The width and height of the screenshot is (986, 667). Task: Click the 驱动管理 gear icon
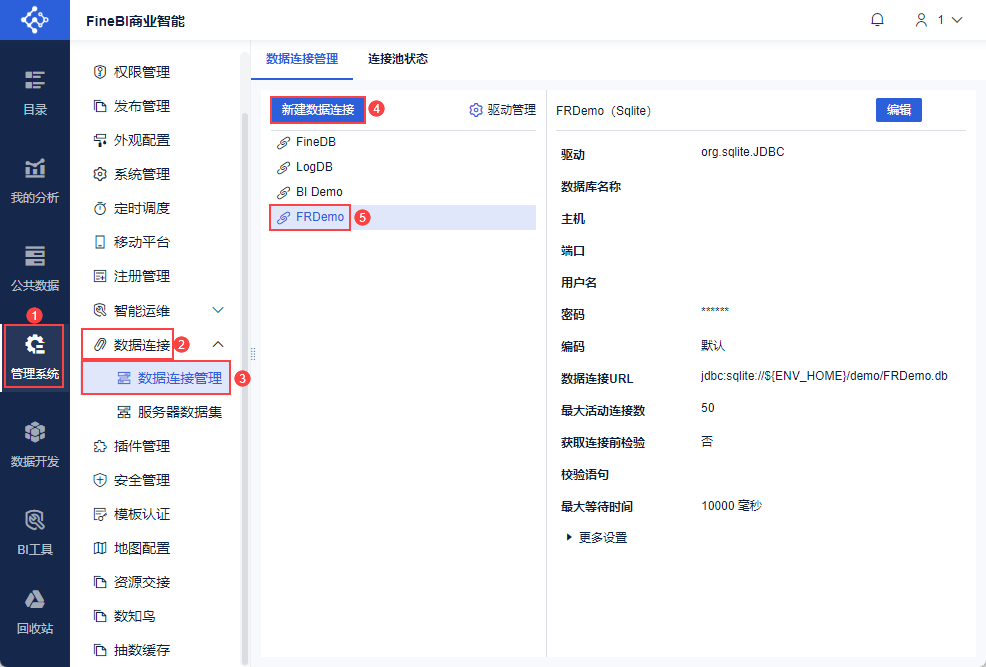tap(476, 110)
